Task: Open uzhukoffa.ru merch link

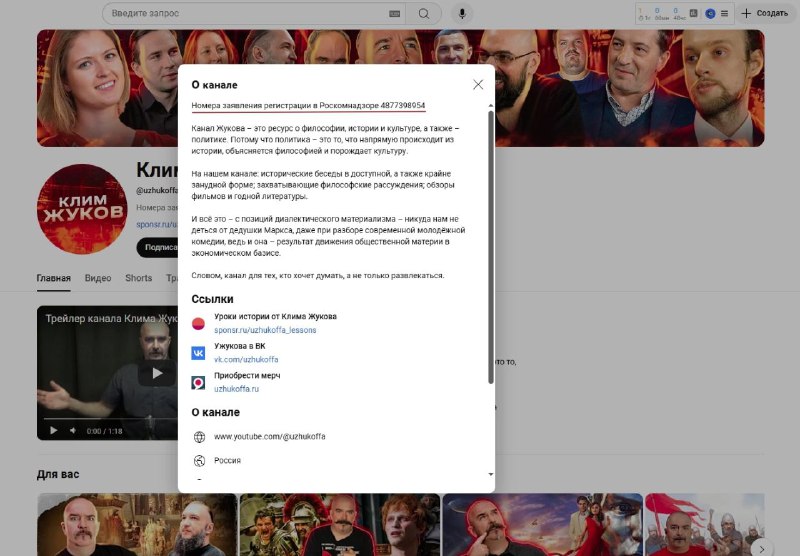Action: click(x=236, y=389)
